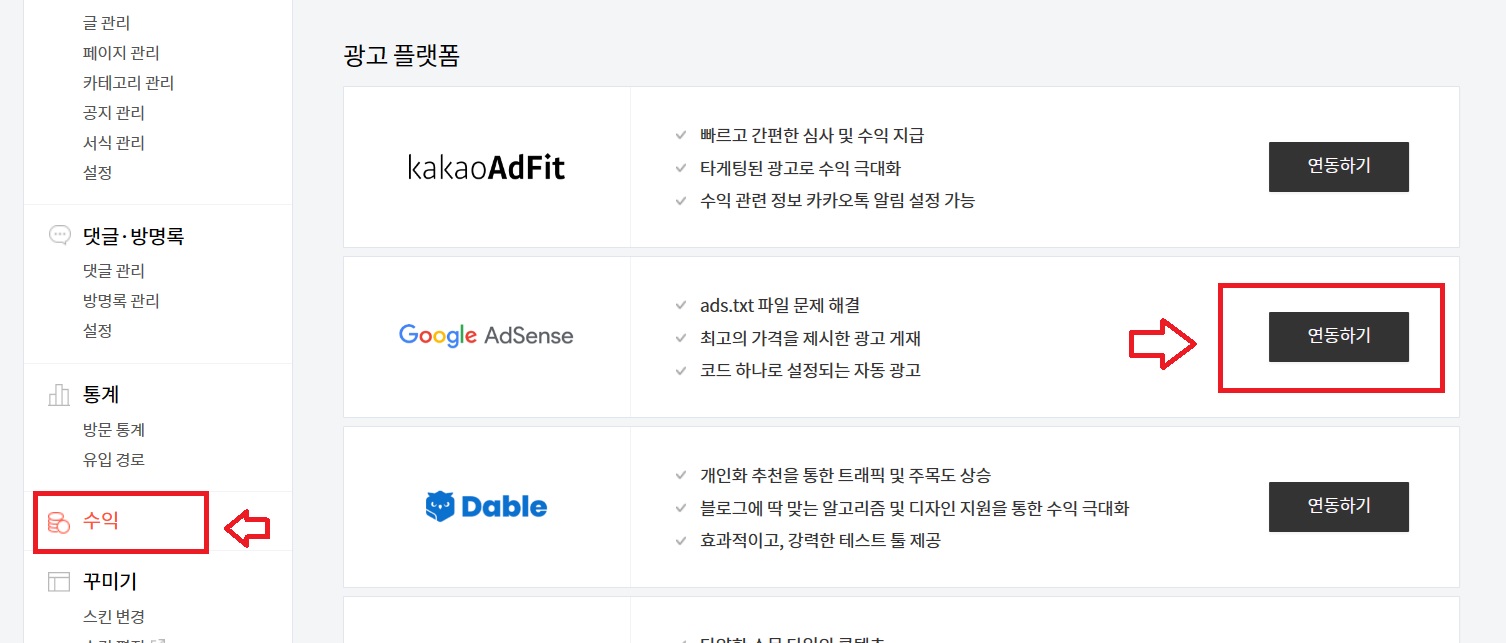Click text '효과적이고, 강력한 테스트 툴 제공'

821,540
